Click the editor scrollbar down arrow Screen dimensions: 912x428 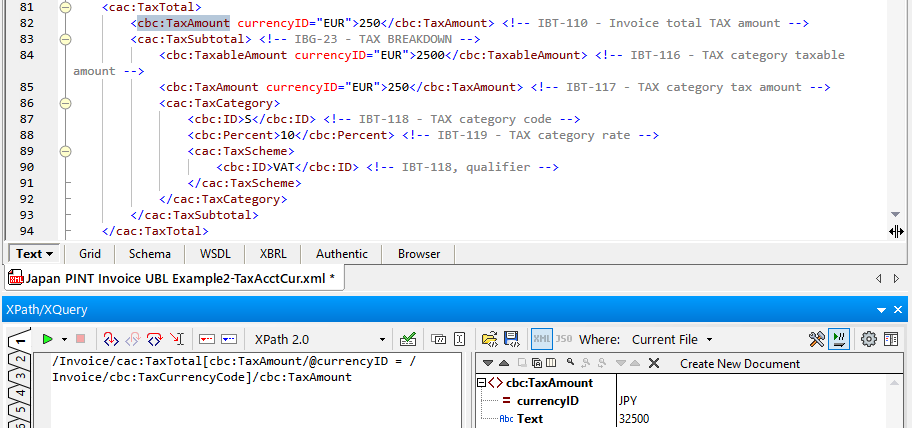pos(896,215)
